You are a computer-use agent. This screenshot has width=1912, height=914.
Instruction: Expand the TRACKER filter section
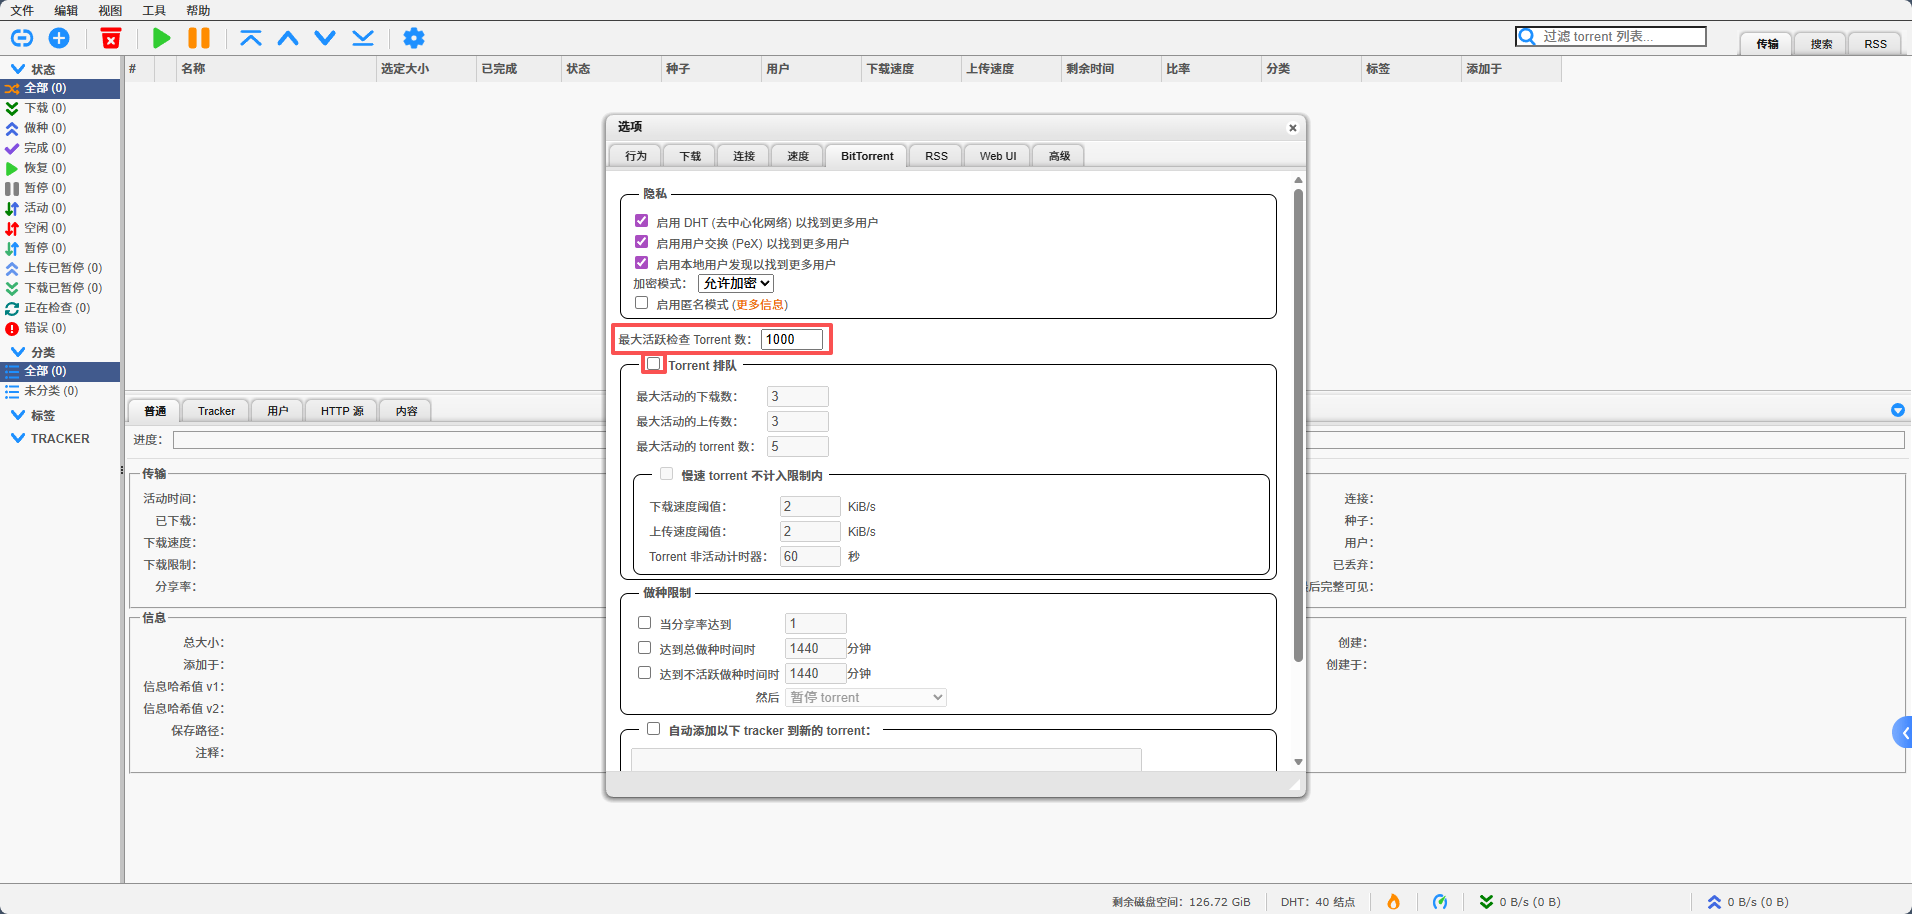[x=18, y=438]
